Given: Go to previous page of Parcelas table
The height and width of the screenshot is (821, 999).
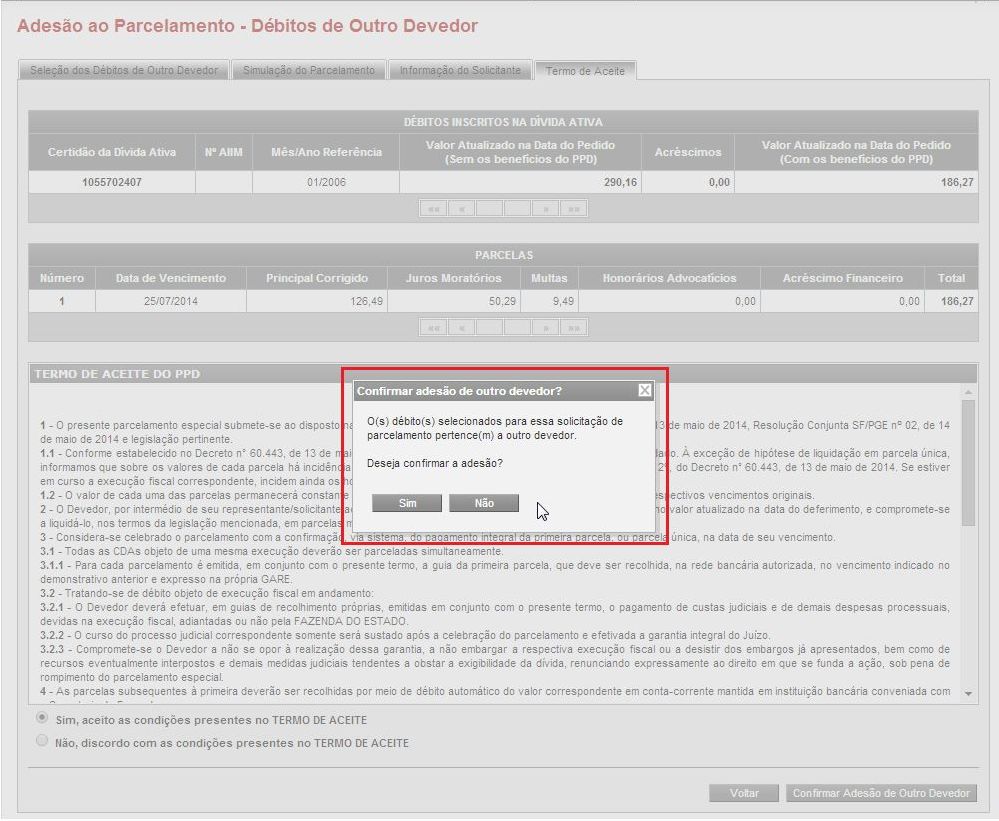Looking at the screenshot, I should point(461,327).
